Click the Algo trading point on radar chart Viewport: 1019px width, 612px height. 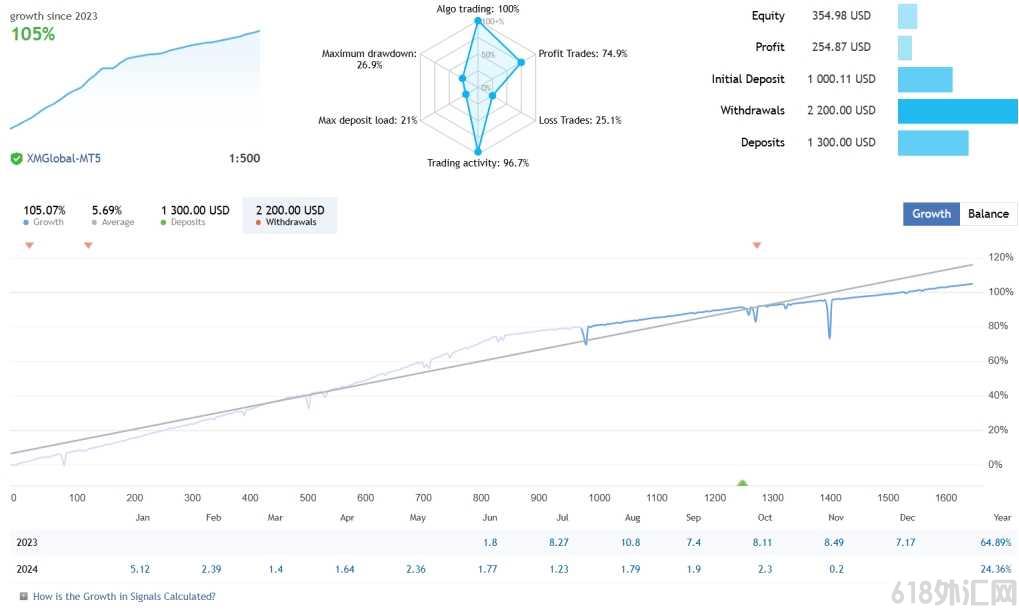click(478, 21)
